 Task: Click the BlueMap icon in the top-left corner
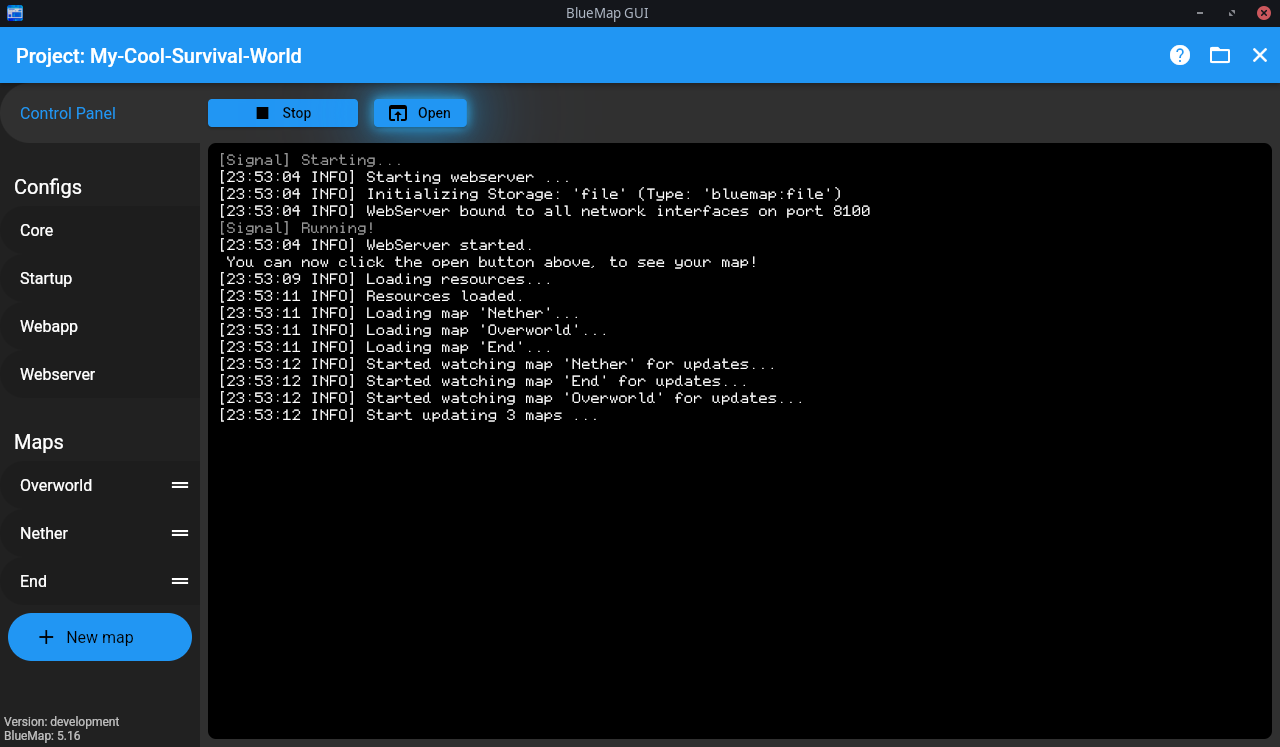click(13, 13)
